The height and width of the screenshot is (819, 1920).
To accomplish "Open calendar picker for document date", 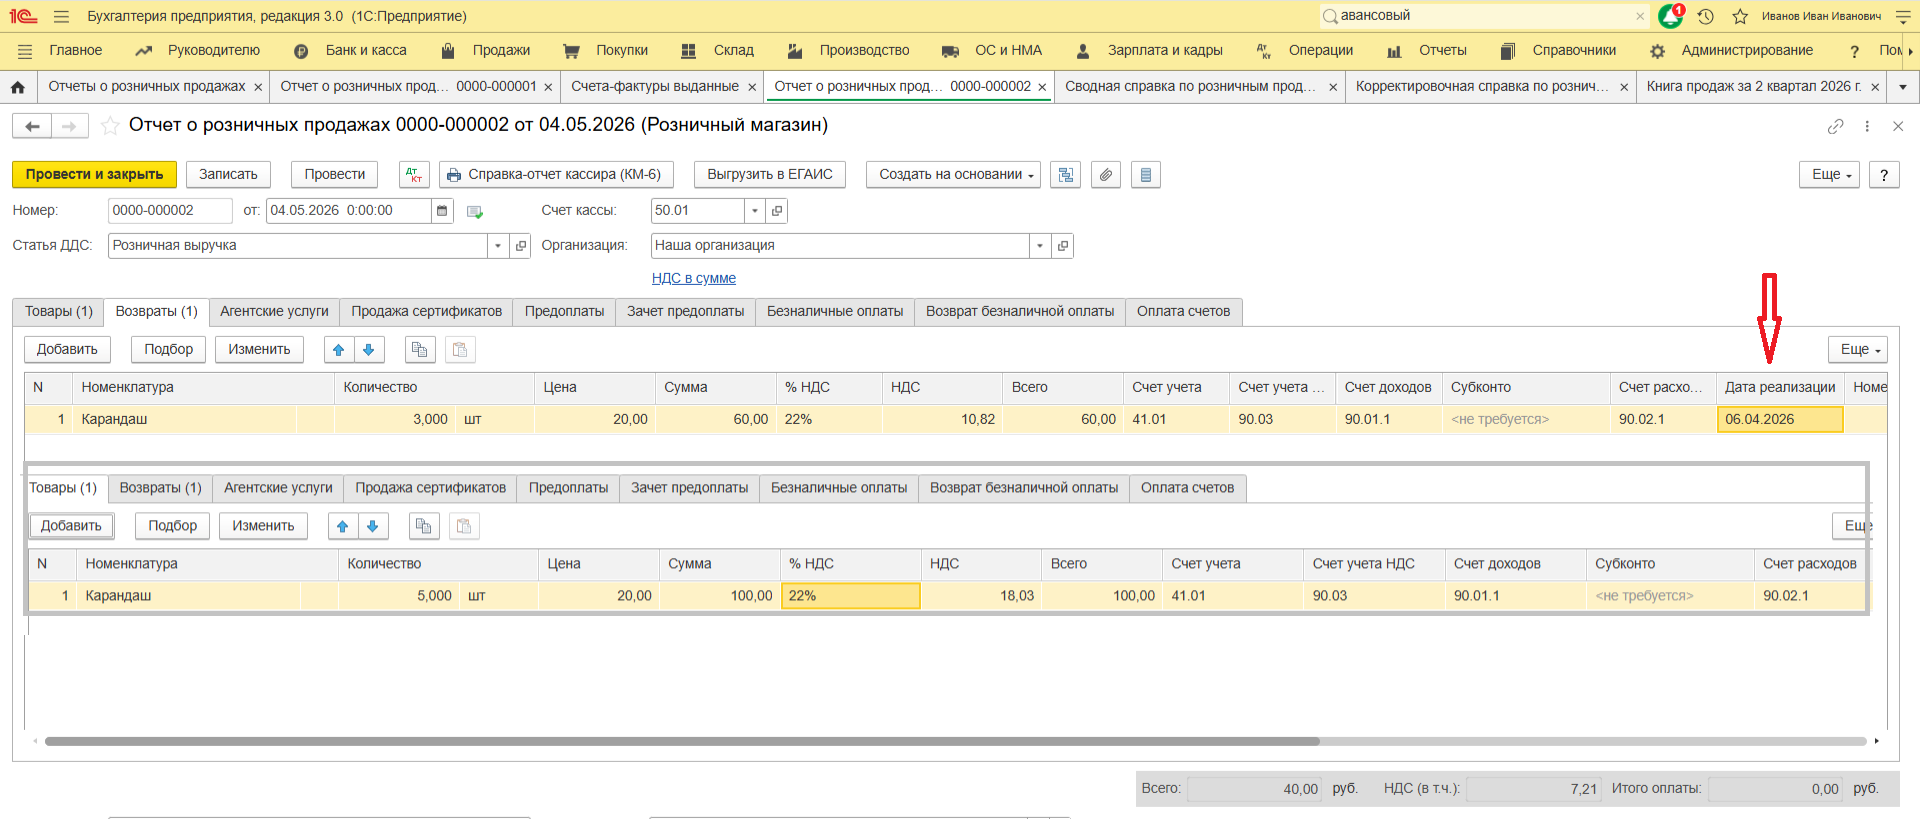I will [x=442, y=211].
